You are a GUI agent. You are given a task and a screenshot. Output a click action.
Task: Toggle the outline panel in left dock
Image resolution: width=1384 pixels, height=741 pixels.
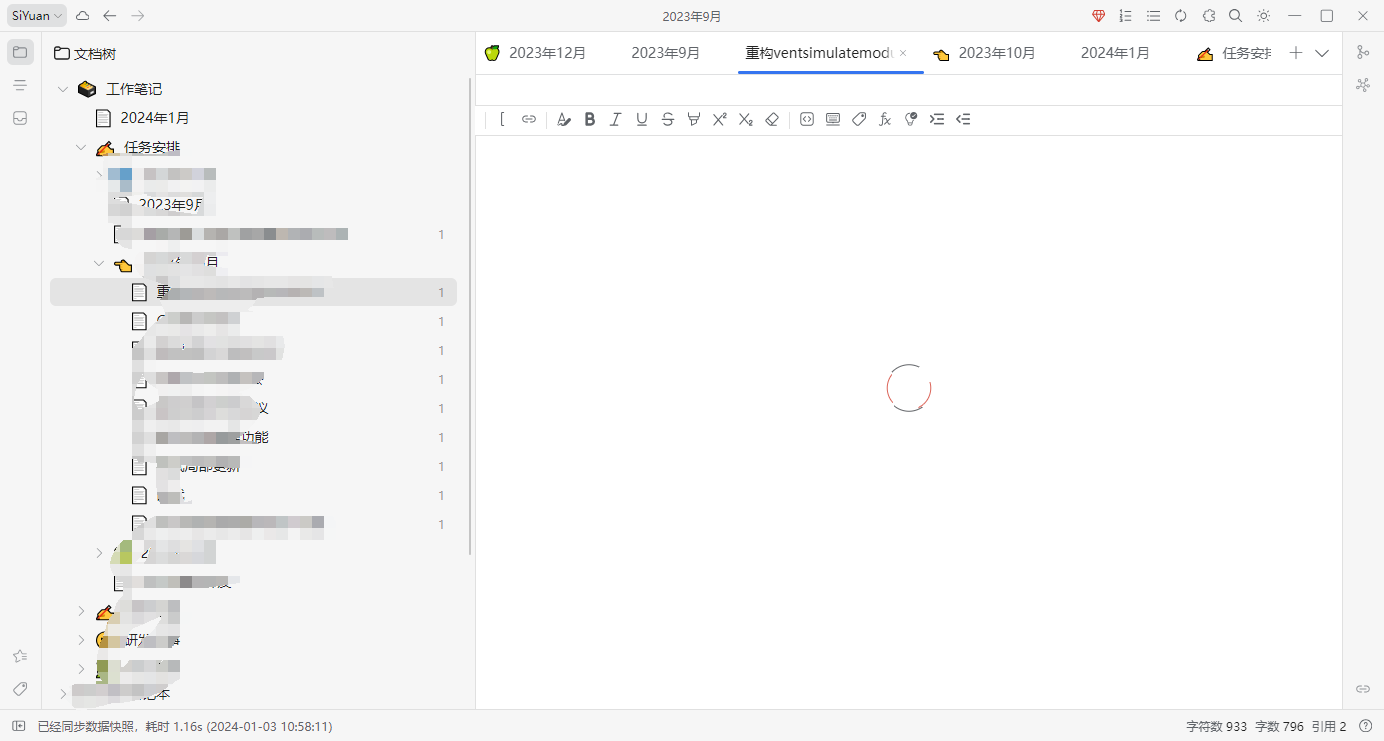tap(20, 85)
